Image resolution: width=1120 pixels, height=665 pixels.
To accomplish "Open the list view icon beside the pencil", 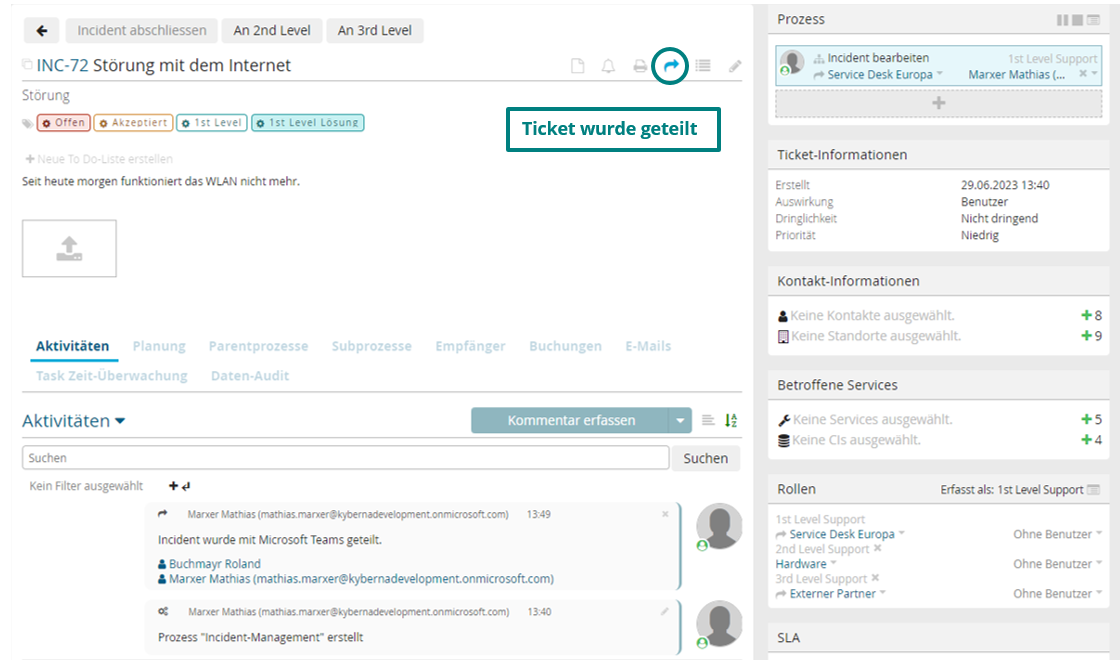I will 703,66.
